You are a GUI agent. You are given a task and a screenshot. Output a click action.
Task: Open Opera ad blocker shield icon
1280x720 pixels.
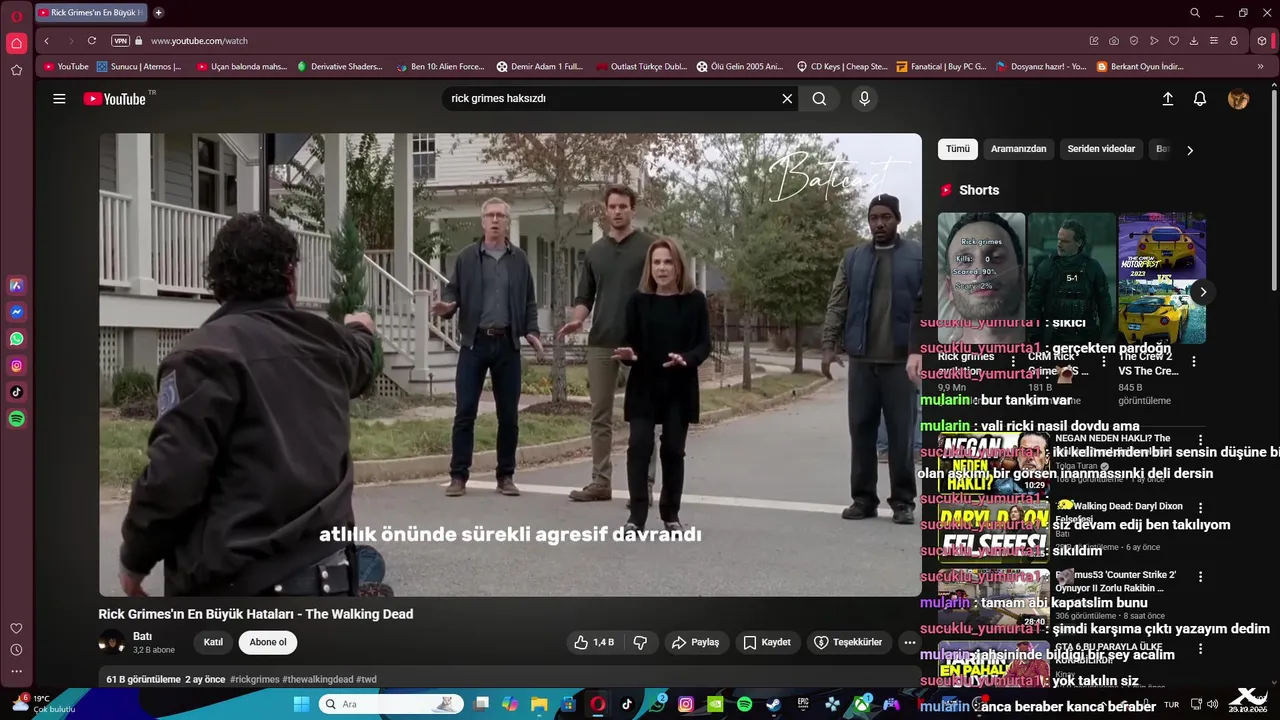tap(1134, 41)
